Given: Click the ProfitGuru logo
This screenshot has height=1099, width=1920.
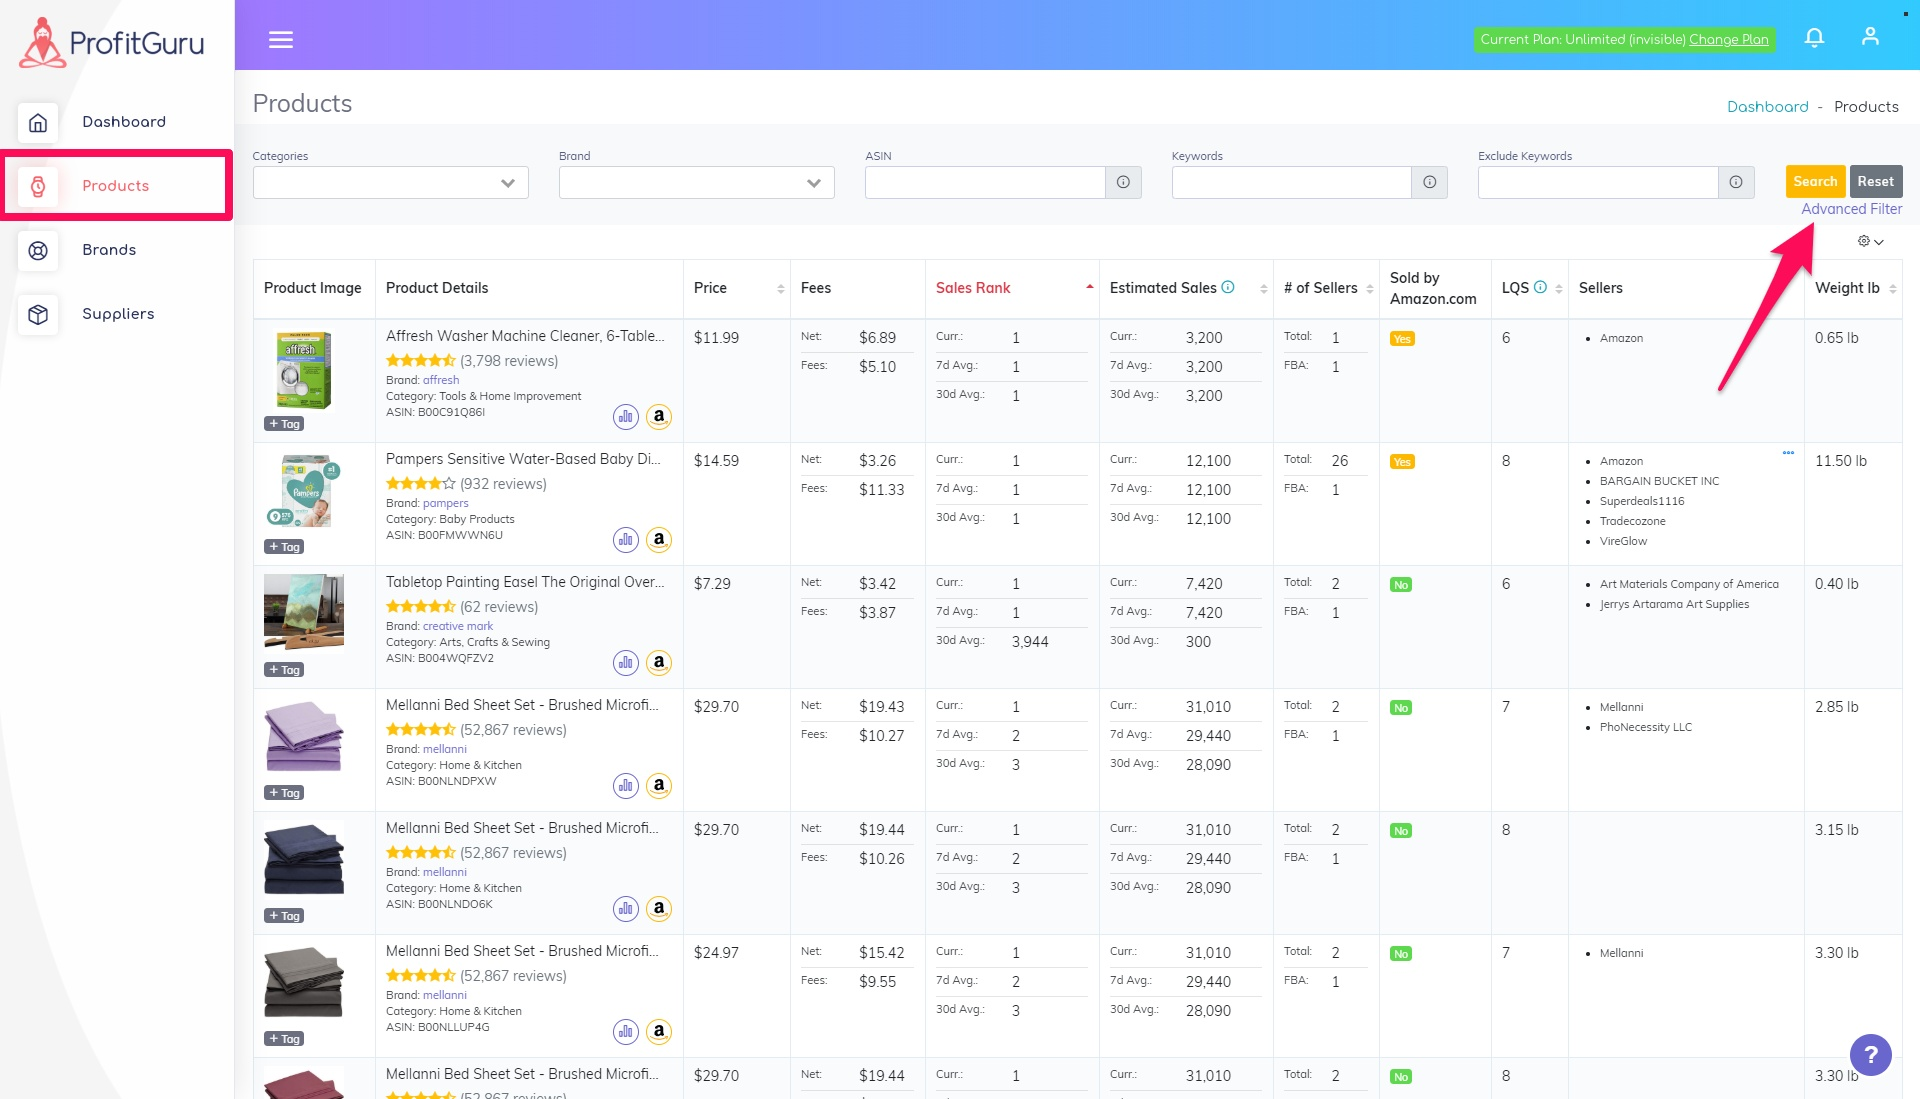Looking at the screenshot, I should 112,42.
